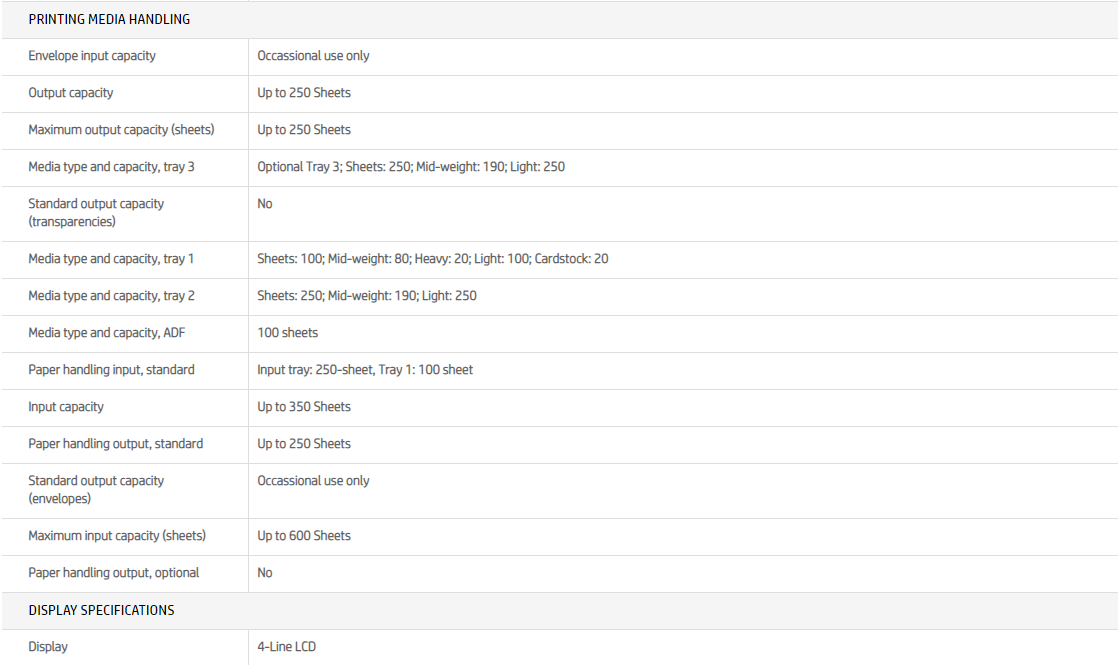Click the value starting with Optional Tray 3
Viewport: 1118px width, 665px height.
pyautogui.click(x=411, y=167)
